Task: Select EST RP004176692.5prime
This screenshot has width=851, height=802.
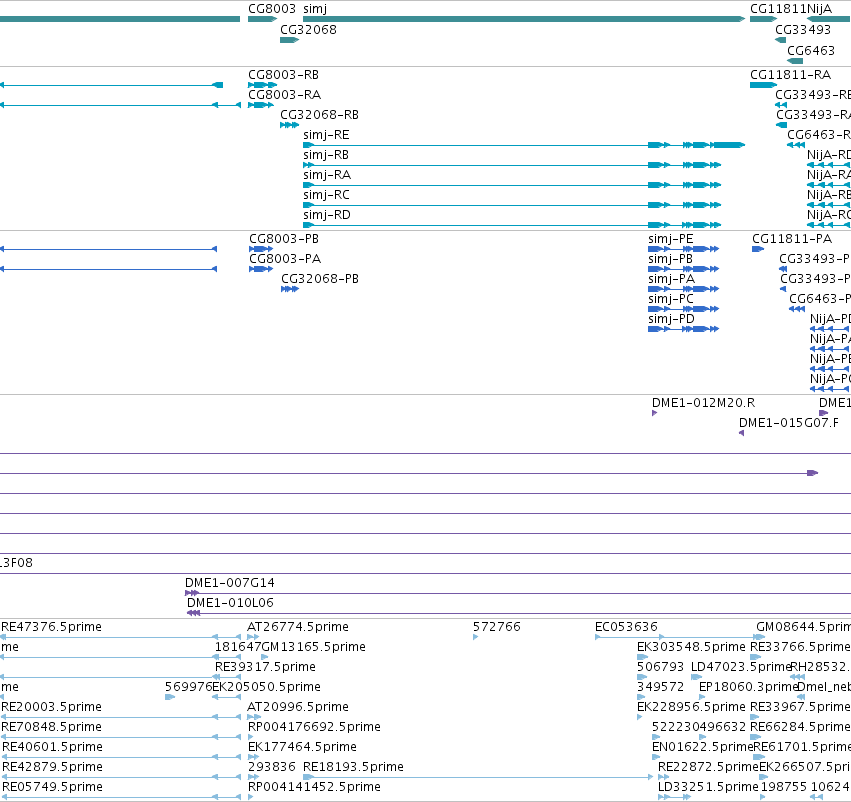Action: tap(314, 727)
